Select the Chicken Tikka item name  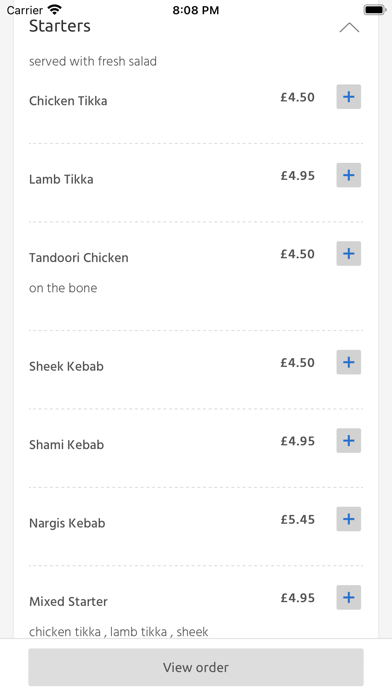68,101
